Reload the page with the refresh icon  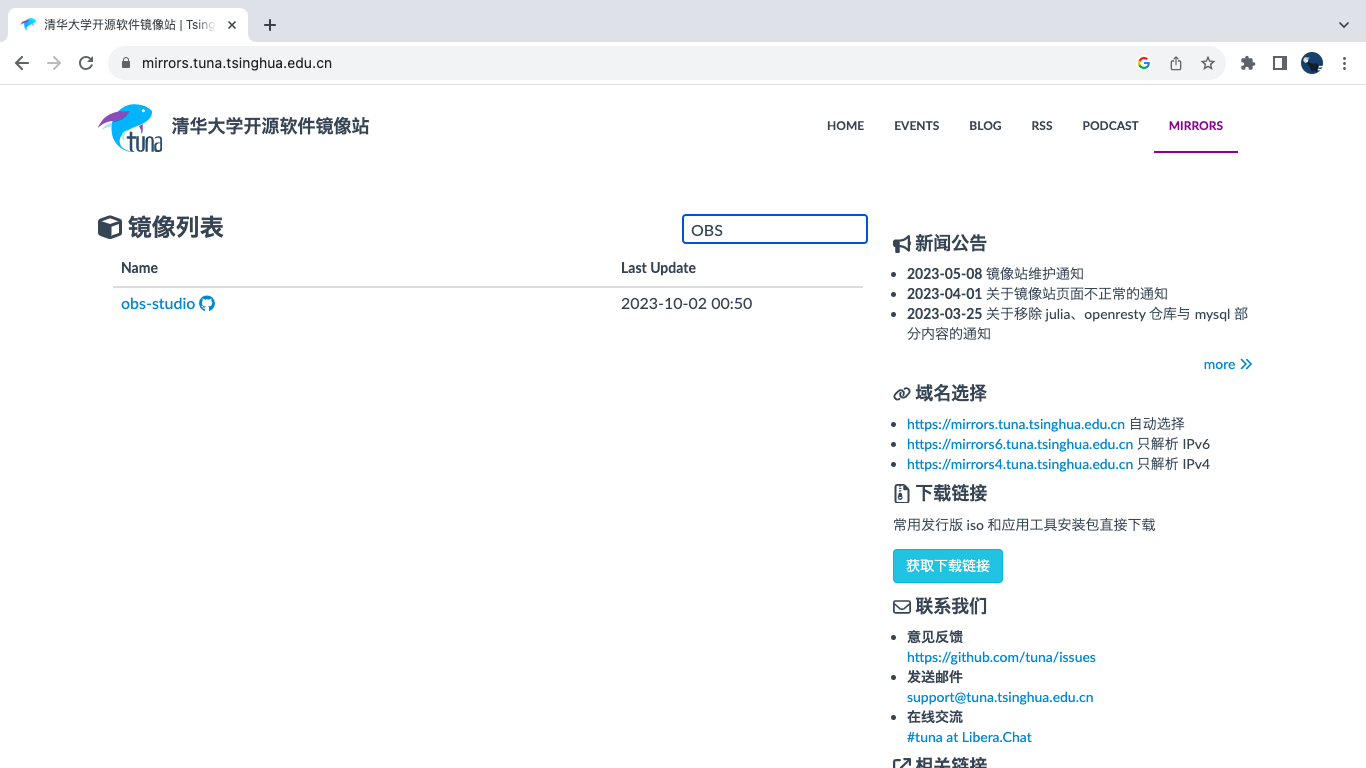[x=86, y=63]
